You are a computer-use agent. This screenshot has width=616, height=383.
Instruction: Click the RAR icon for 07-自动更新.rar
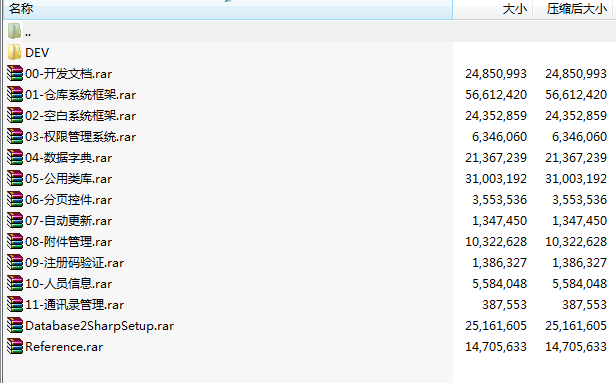pos(15,220)
